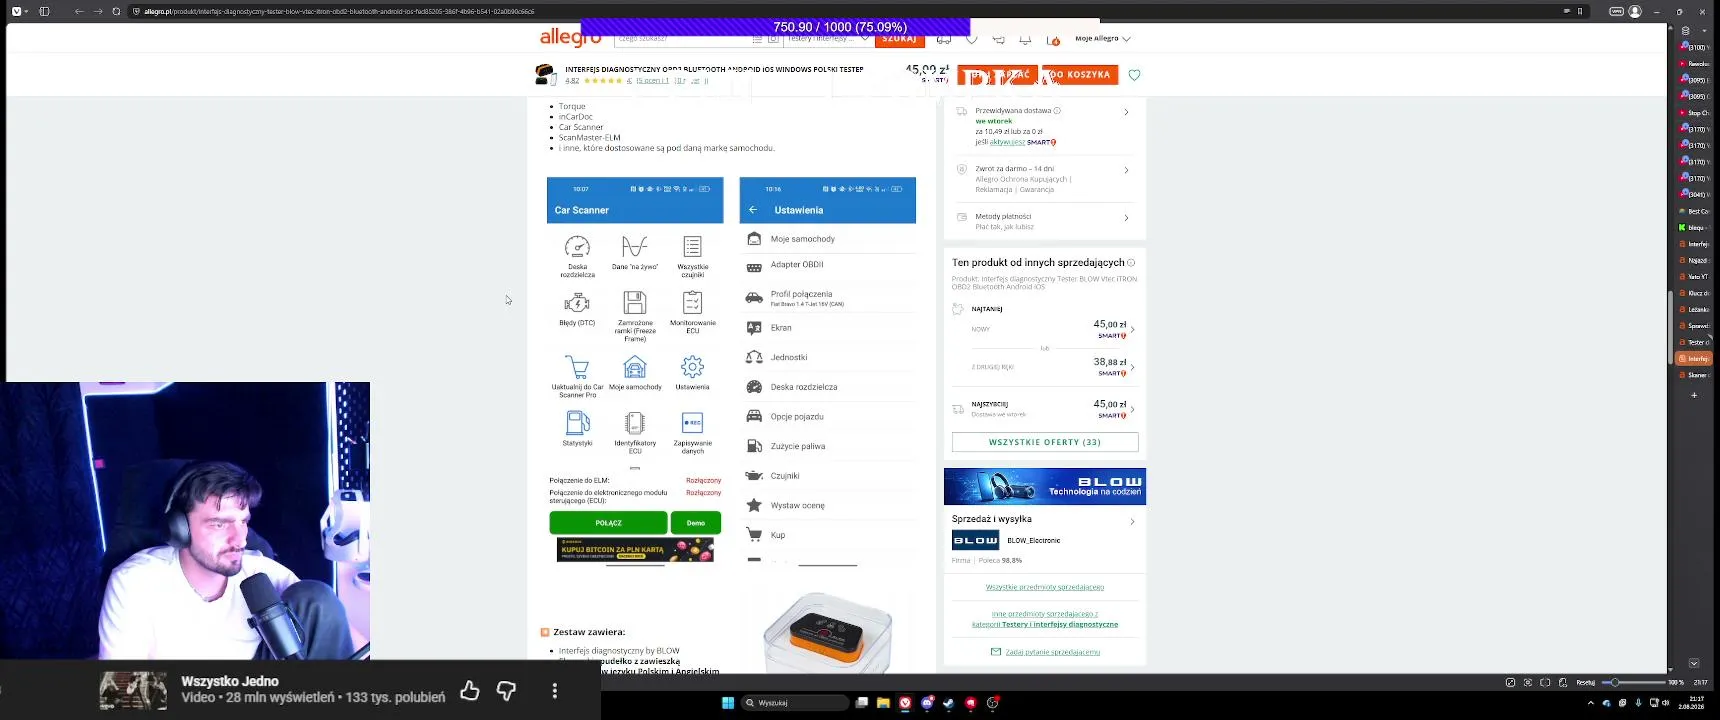Click SZUKAJ search button
Image resolution: width=1720 pixels, height=720 pixels.
[900, 39]
